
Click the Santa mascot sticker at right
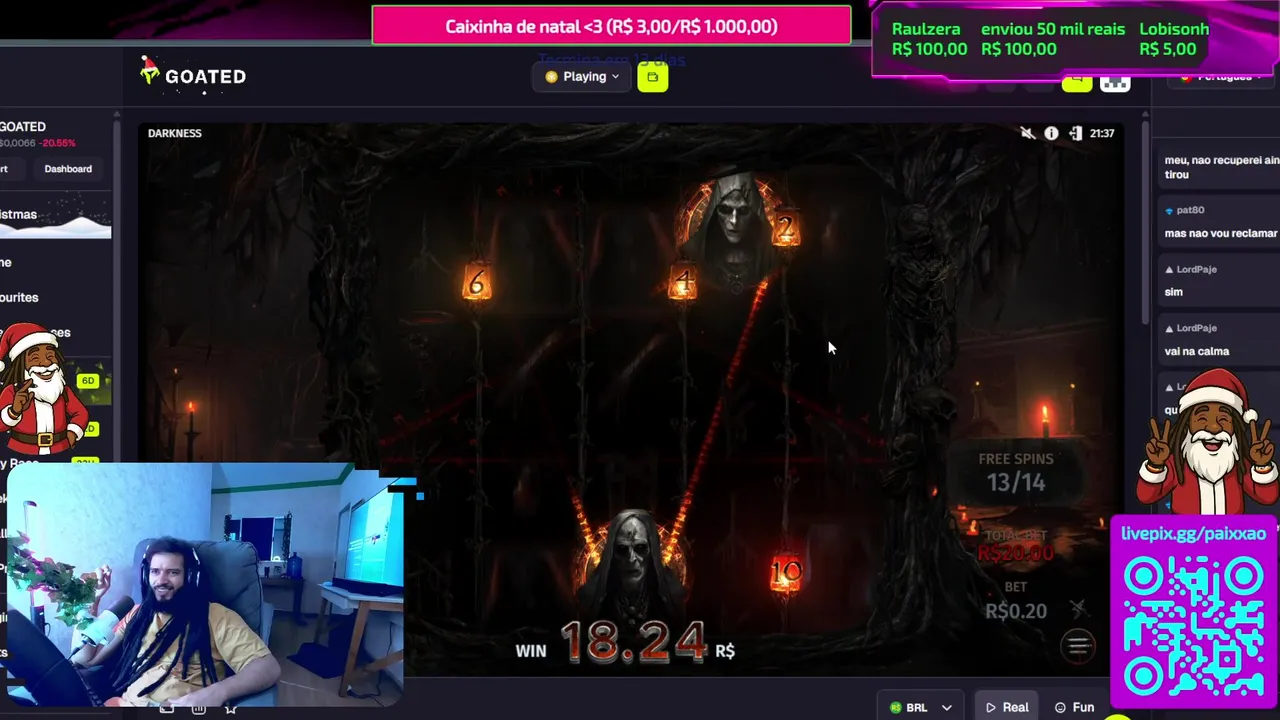1208,440
